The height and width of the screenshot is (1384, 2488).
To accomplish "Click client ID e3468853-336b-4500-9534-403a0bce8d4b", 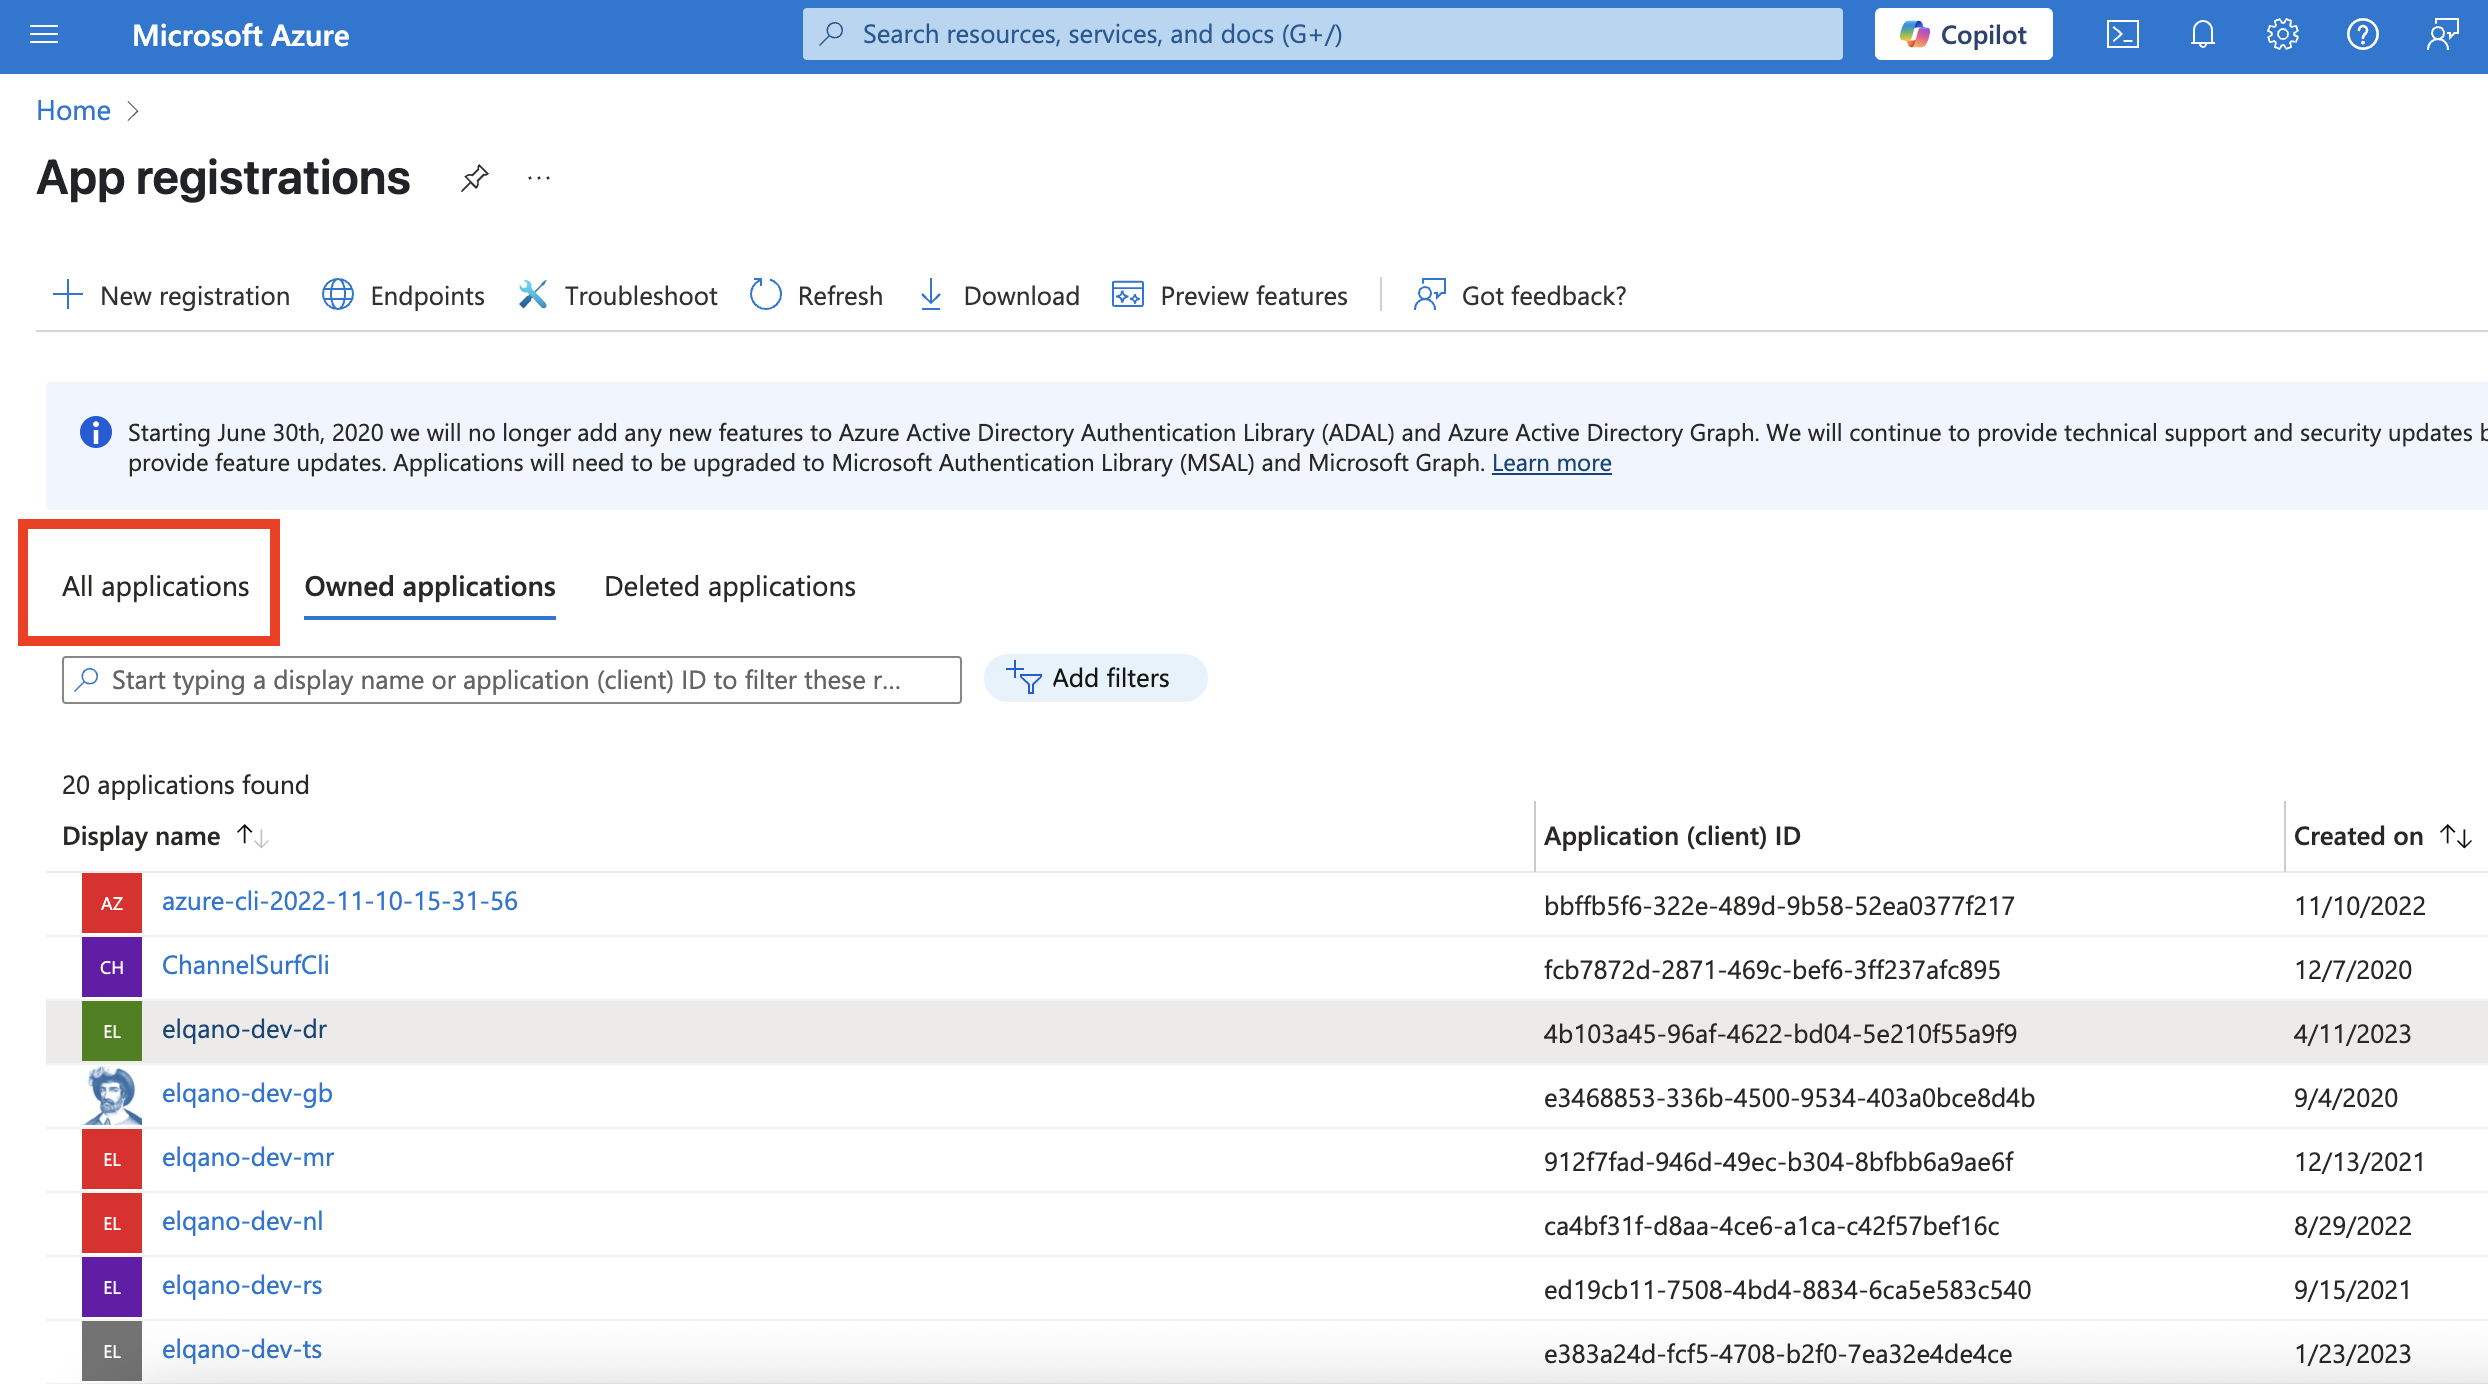I will [x=1789, y=1097].
